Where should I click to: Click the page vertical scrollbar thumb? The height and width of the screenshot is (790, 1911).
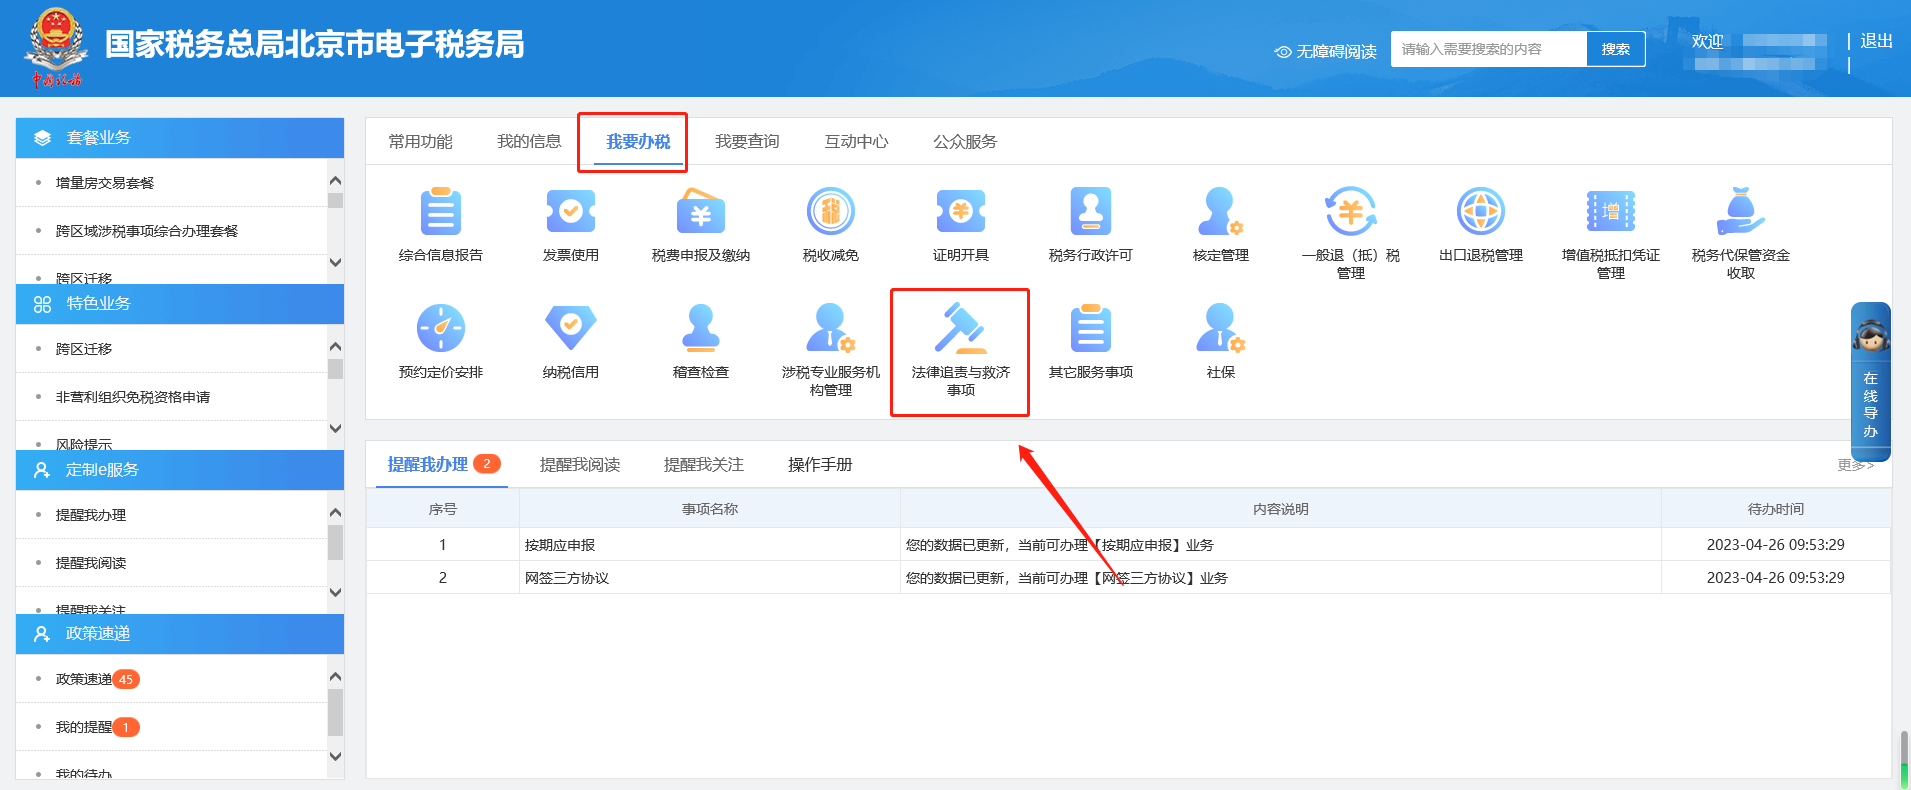1904,758
